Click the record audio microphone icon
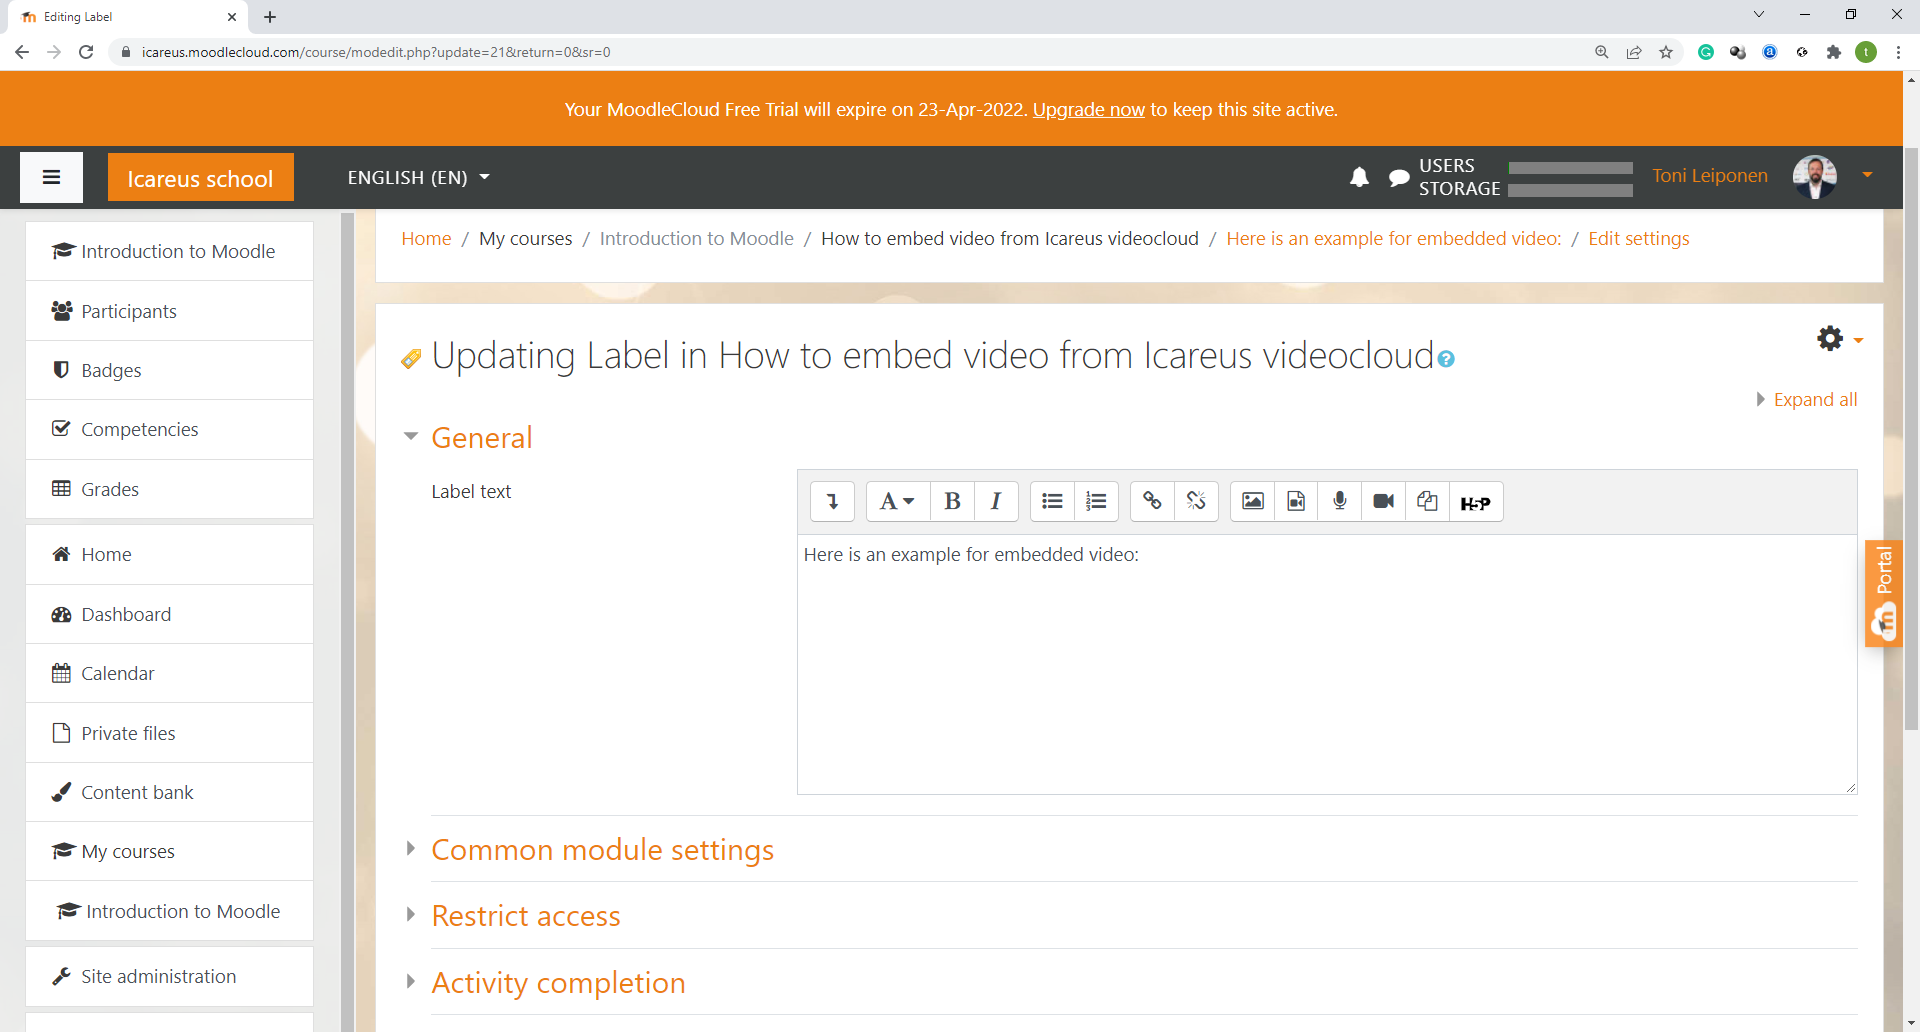Viewport: 1920px width, 1032px height. pos(1340,502)
